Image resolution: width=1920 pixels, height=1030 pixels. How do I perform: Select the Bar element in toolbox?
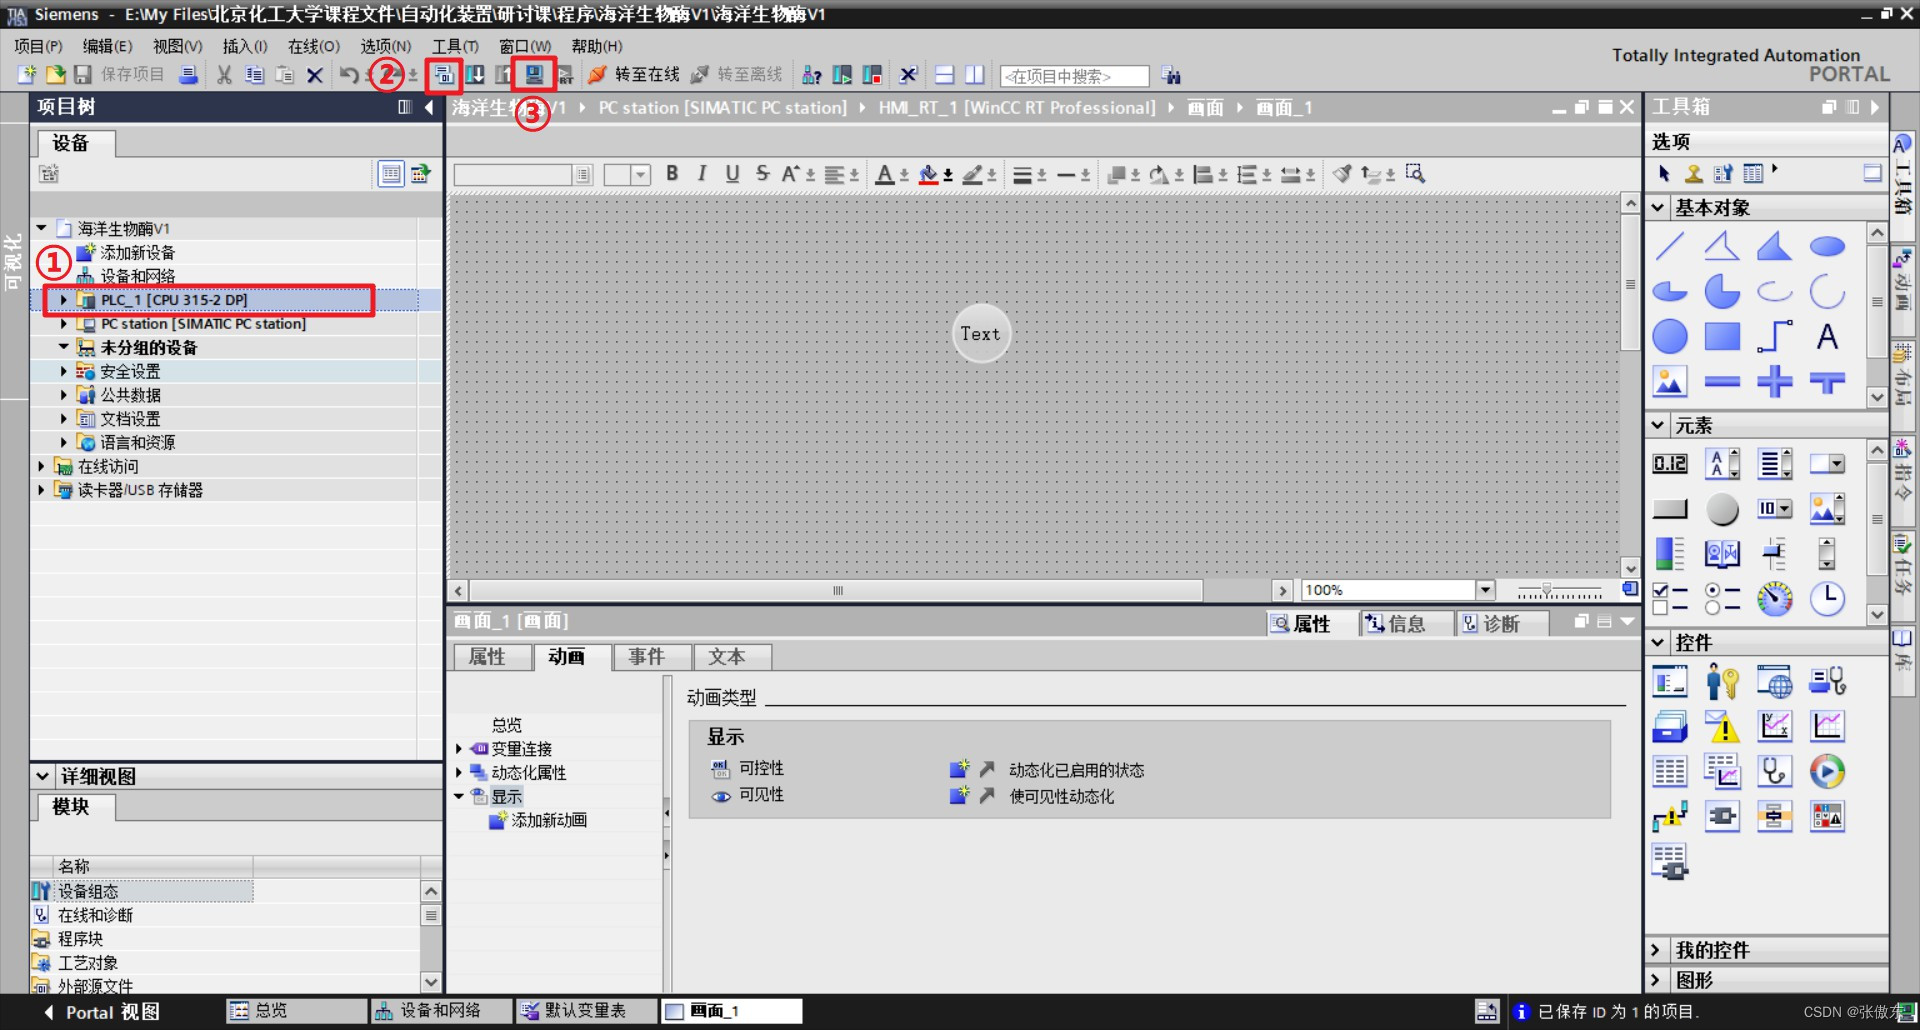click(x=1670, y=553)
